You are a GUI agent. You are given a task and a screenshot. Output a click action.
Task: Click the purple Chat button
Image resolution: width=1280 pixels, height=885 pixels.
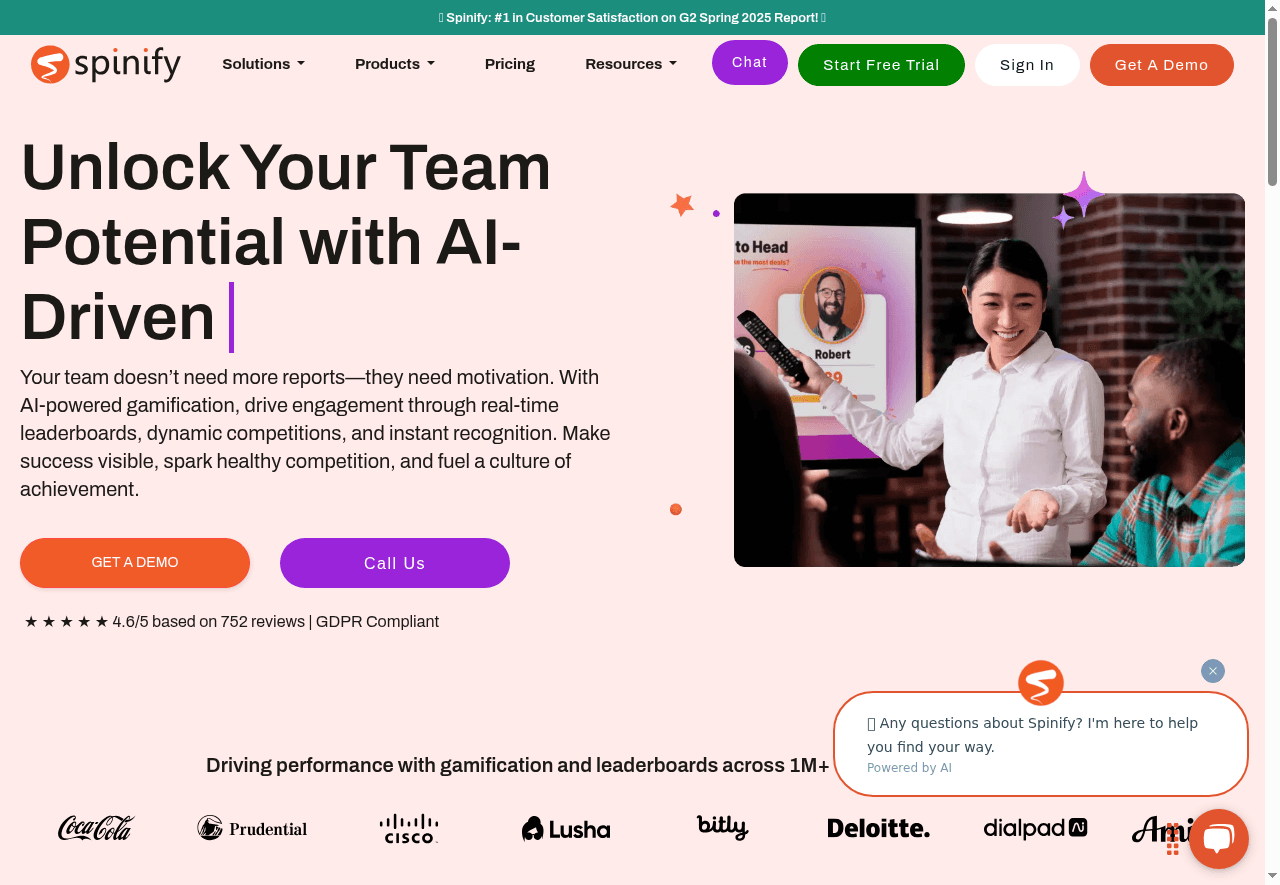point(750,62)
